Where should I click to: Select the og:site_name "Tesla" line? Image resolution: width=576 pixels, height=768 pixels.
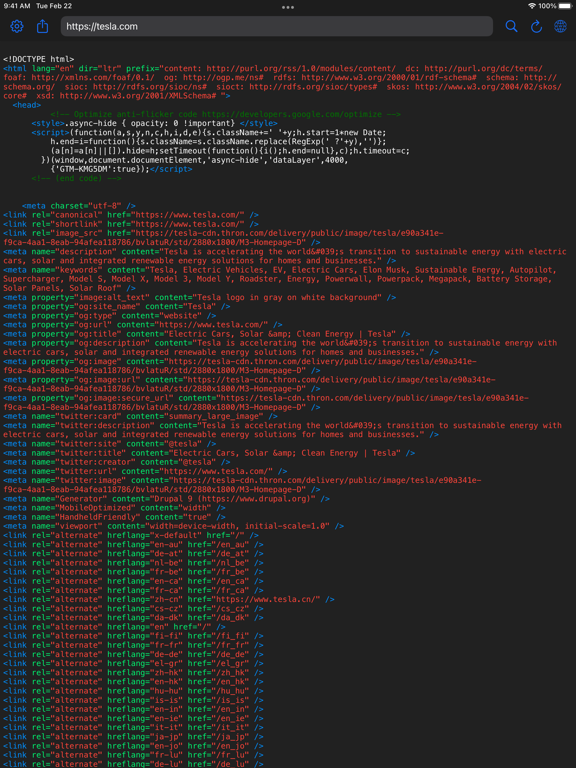pyautogui.click(x=117, y=306)
